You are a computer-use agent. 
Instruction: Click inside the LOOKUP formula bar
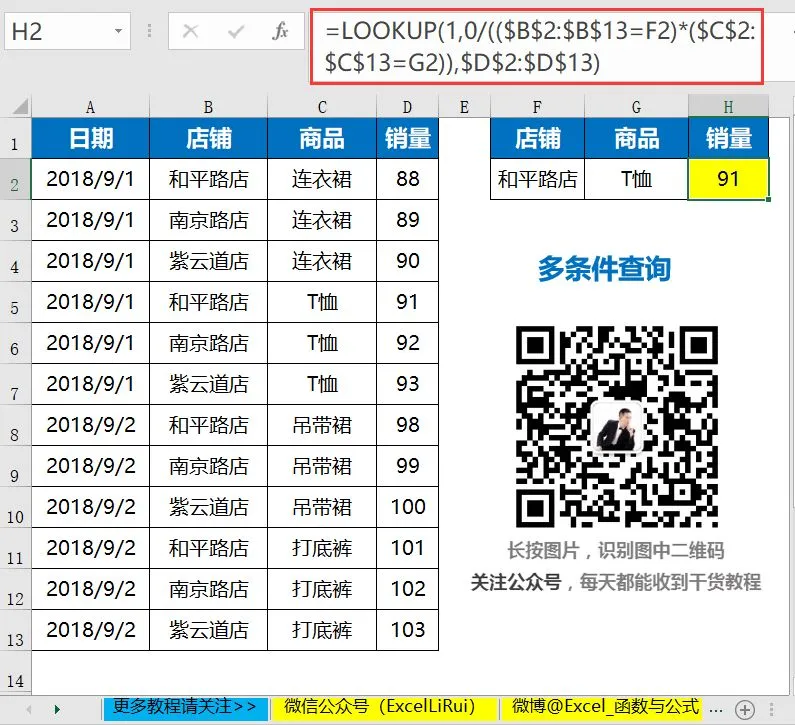tap(537, 47)
